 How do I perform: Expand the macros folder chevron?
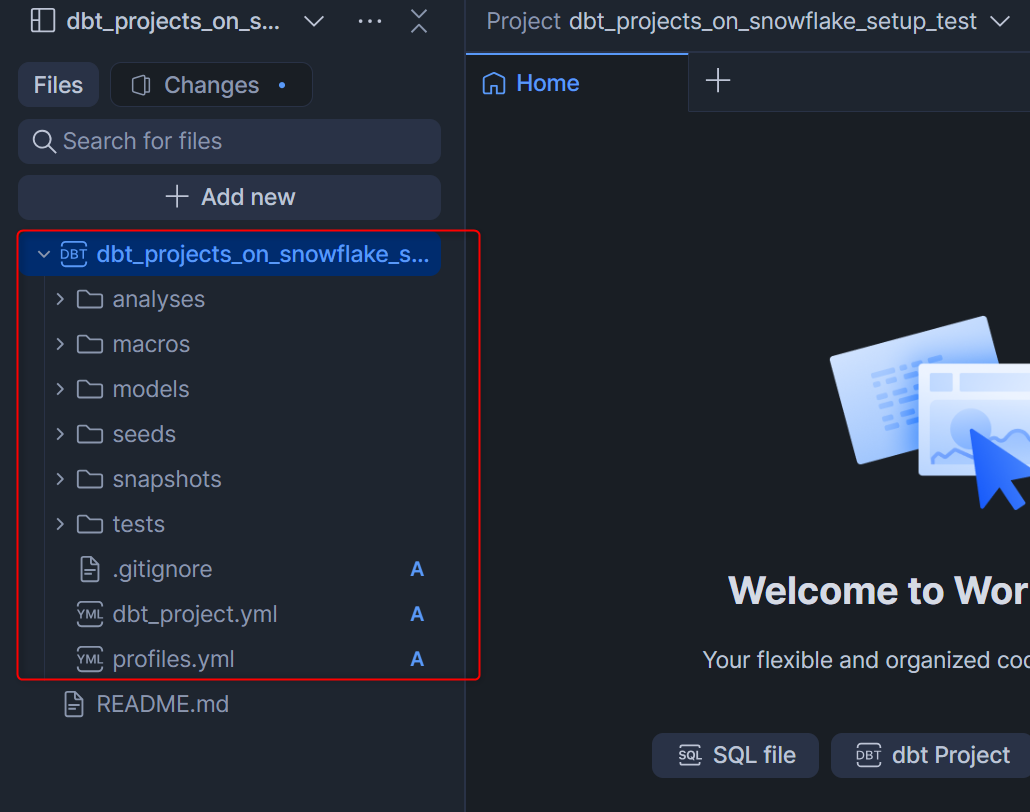[60, 344]
